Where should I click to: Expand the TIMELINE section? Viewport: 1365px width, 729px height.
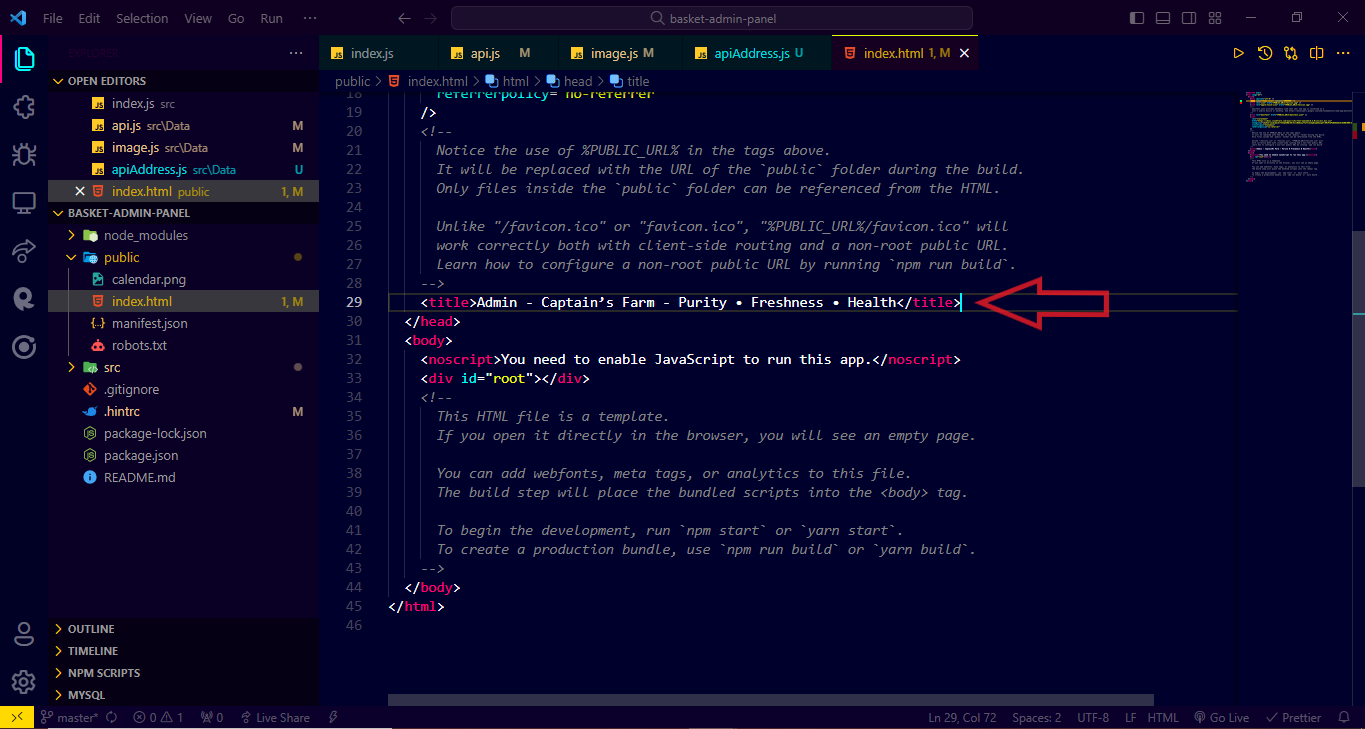(183, 651)
